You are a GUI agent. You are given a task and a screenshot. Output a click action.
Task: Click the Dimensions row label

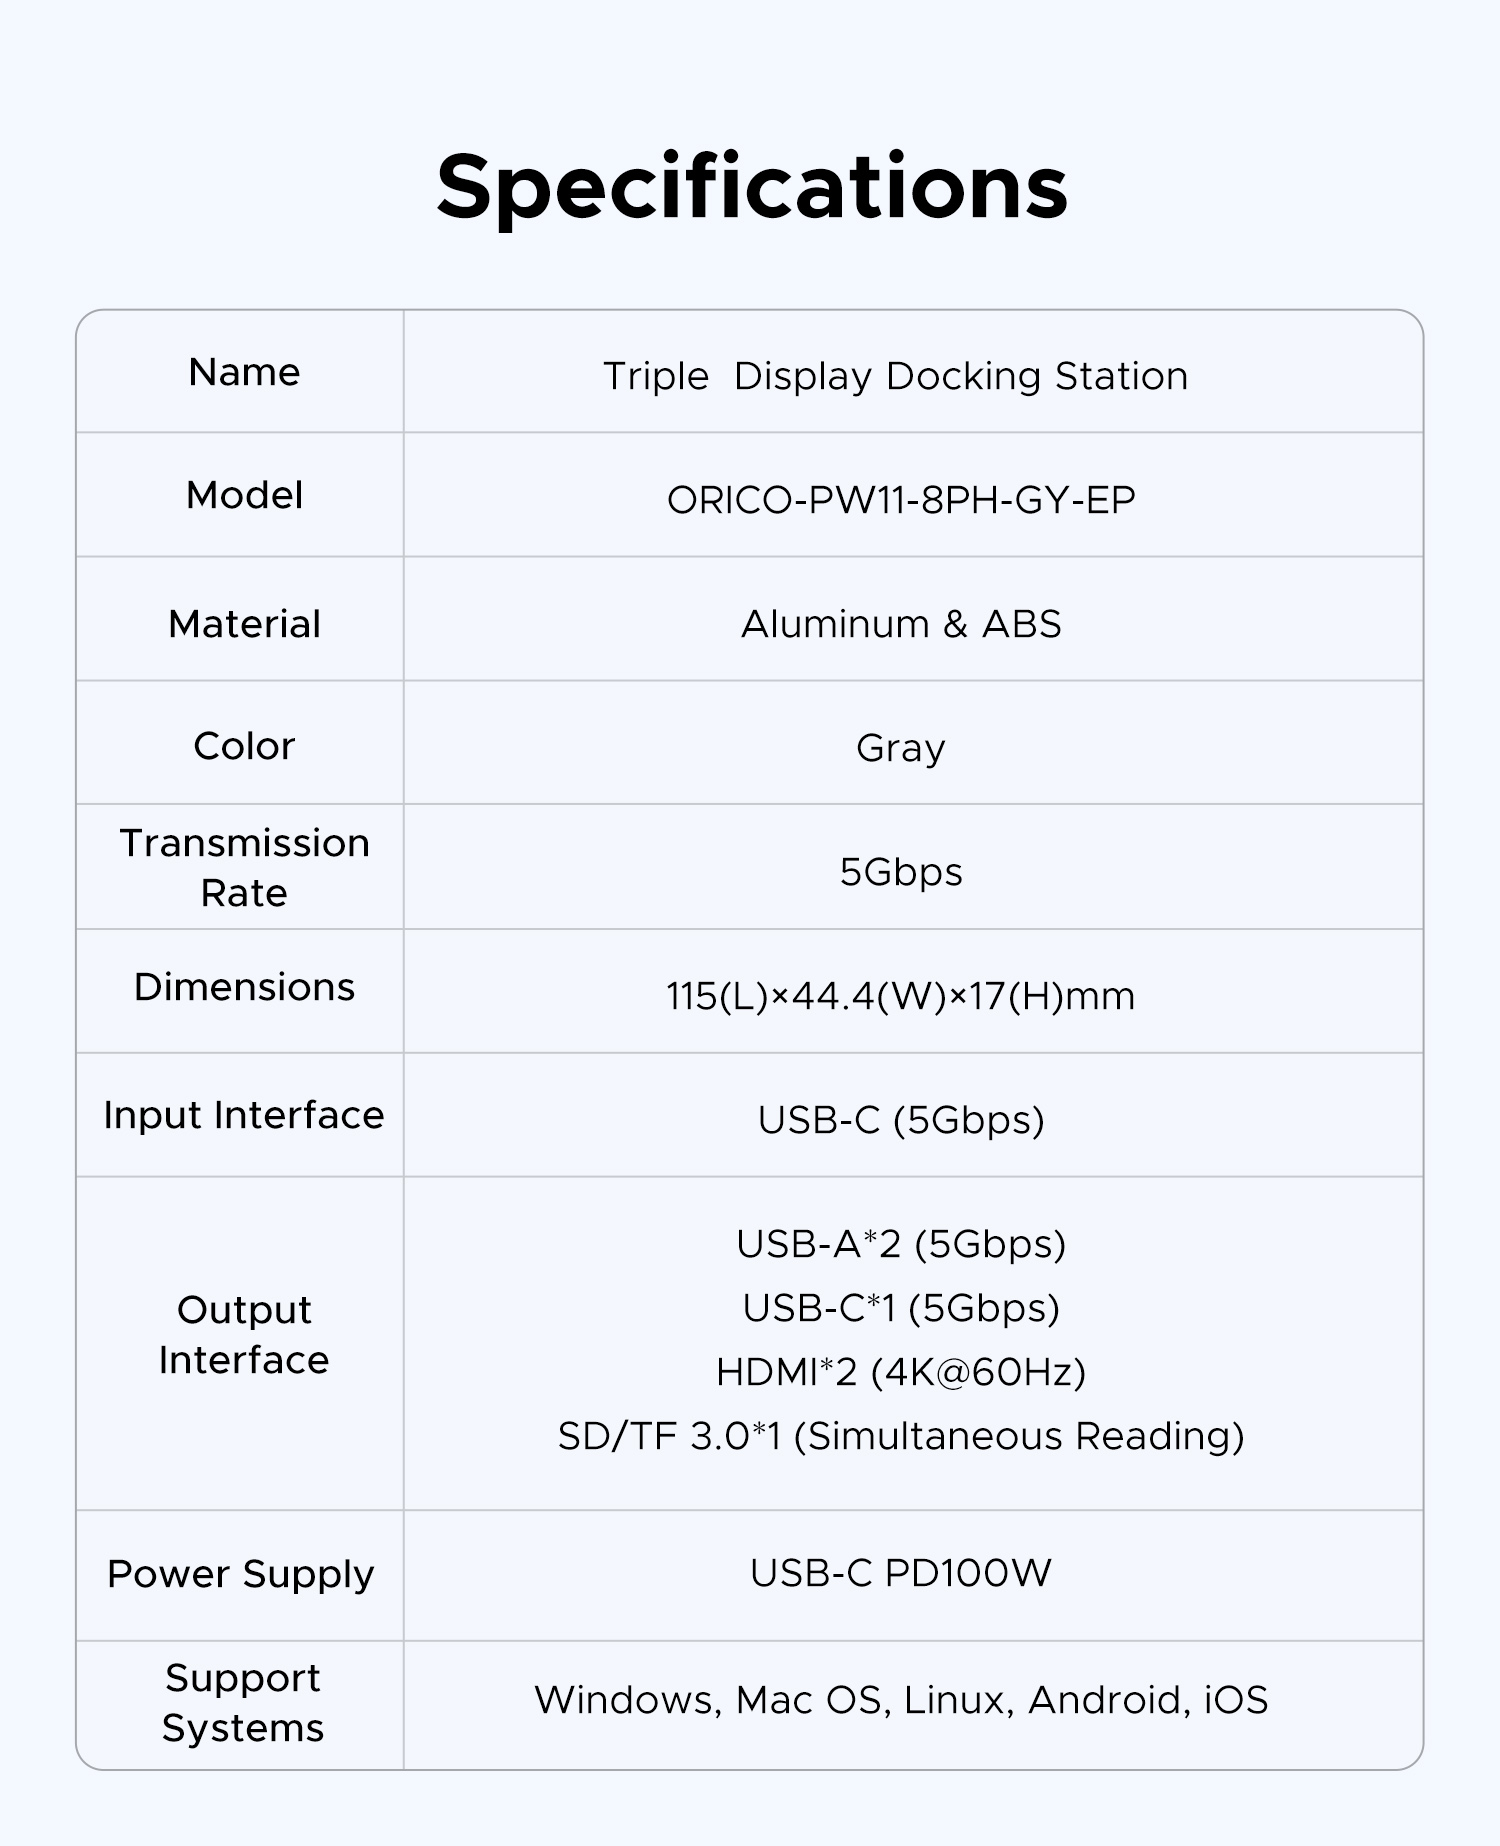coord(244,987)
